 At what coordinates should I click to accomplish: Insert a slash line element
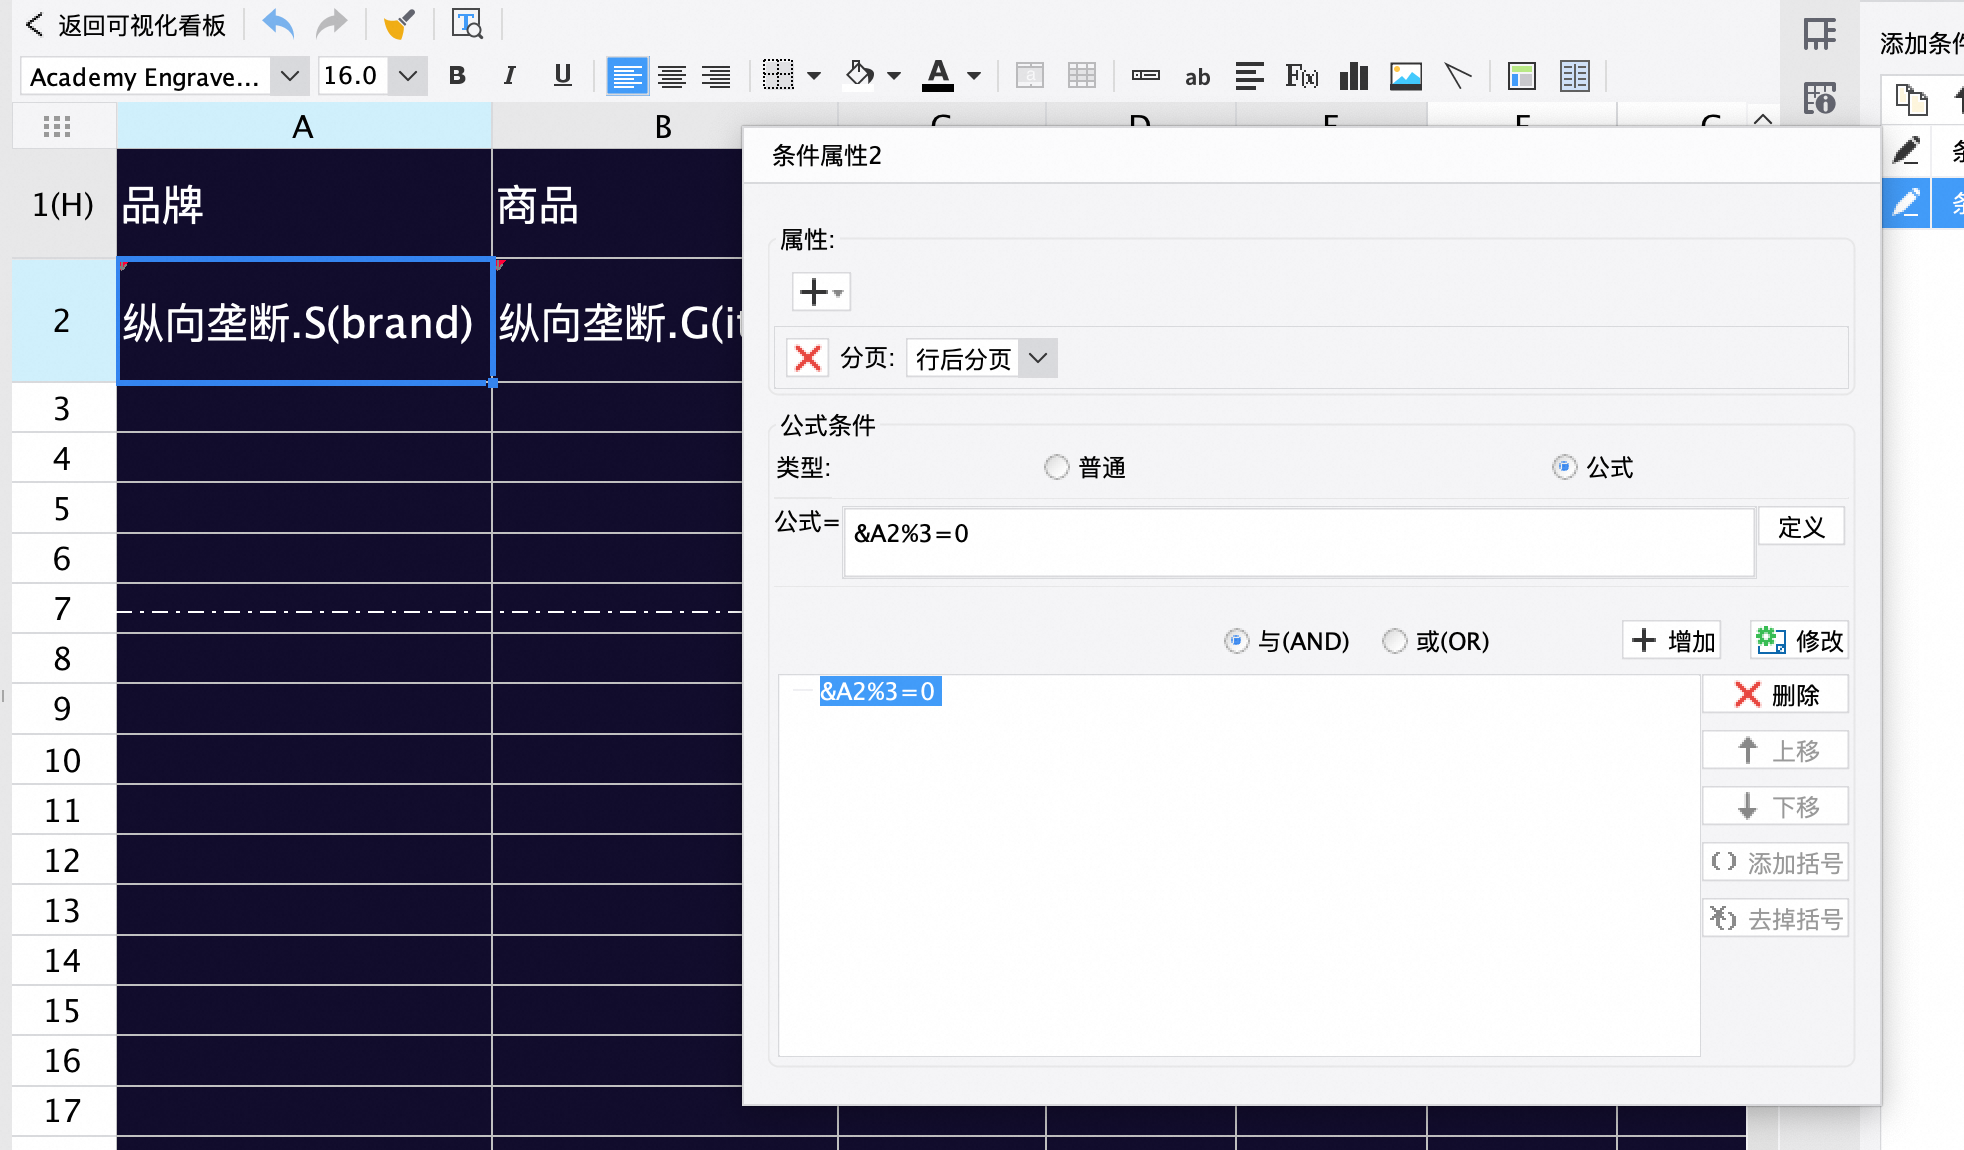point(1458,76)
